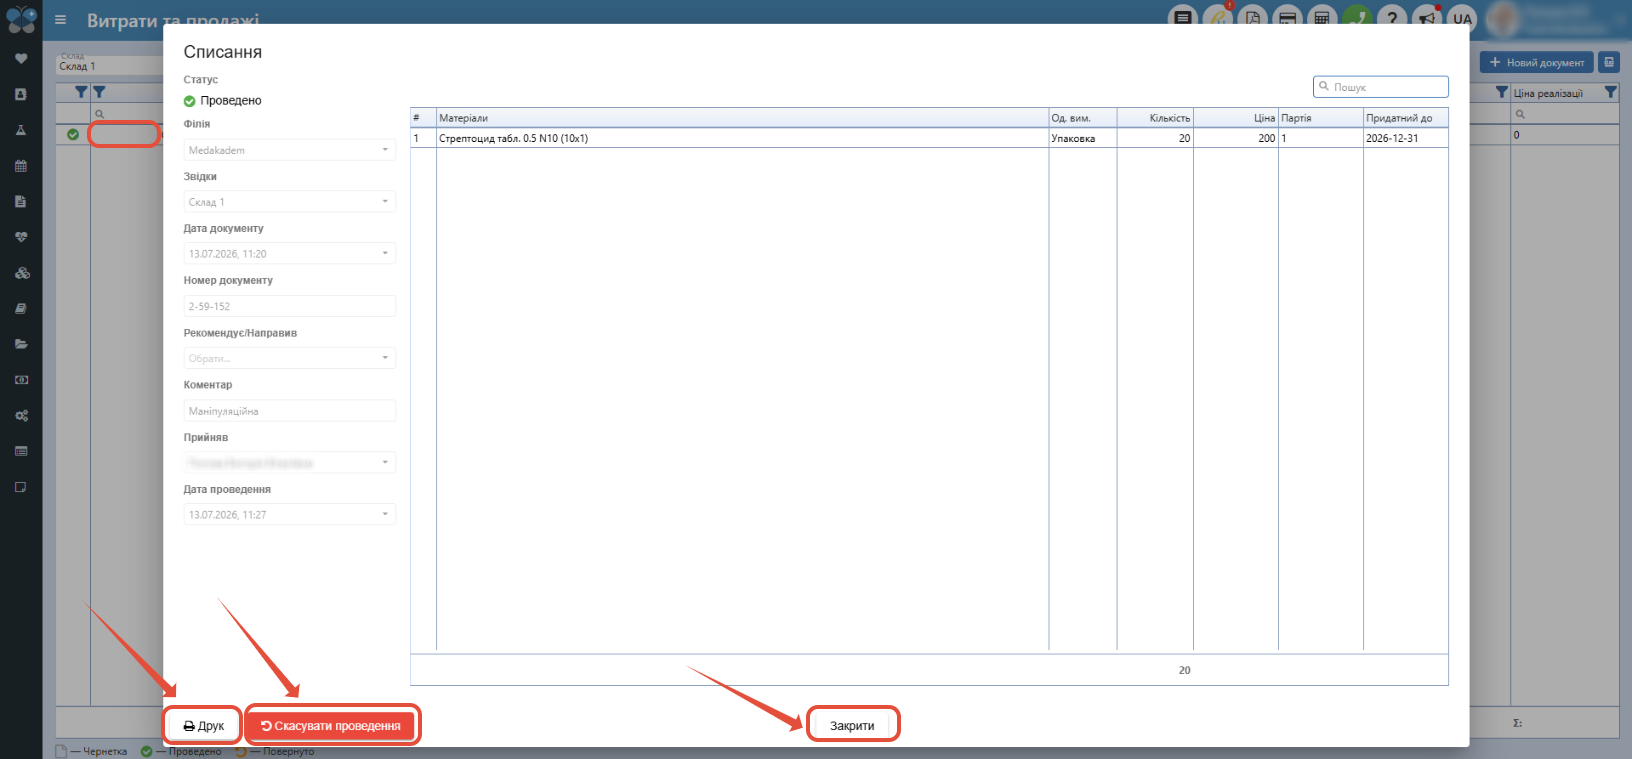This screenshot has height=759, width=1632.
Task: Click the filter funnel beside Ціна реалізації
Action: coord(1610,92)
